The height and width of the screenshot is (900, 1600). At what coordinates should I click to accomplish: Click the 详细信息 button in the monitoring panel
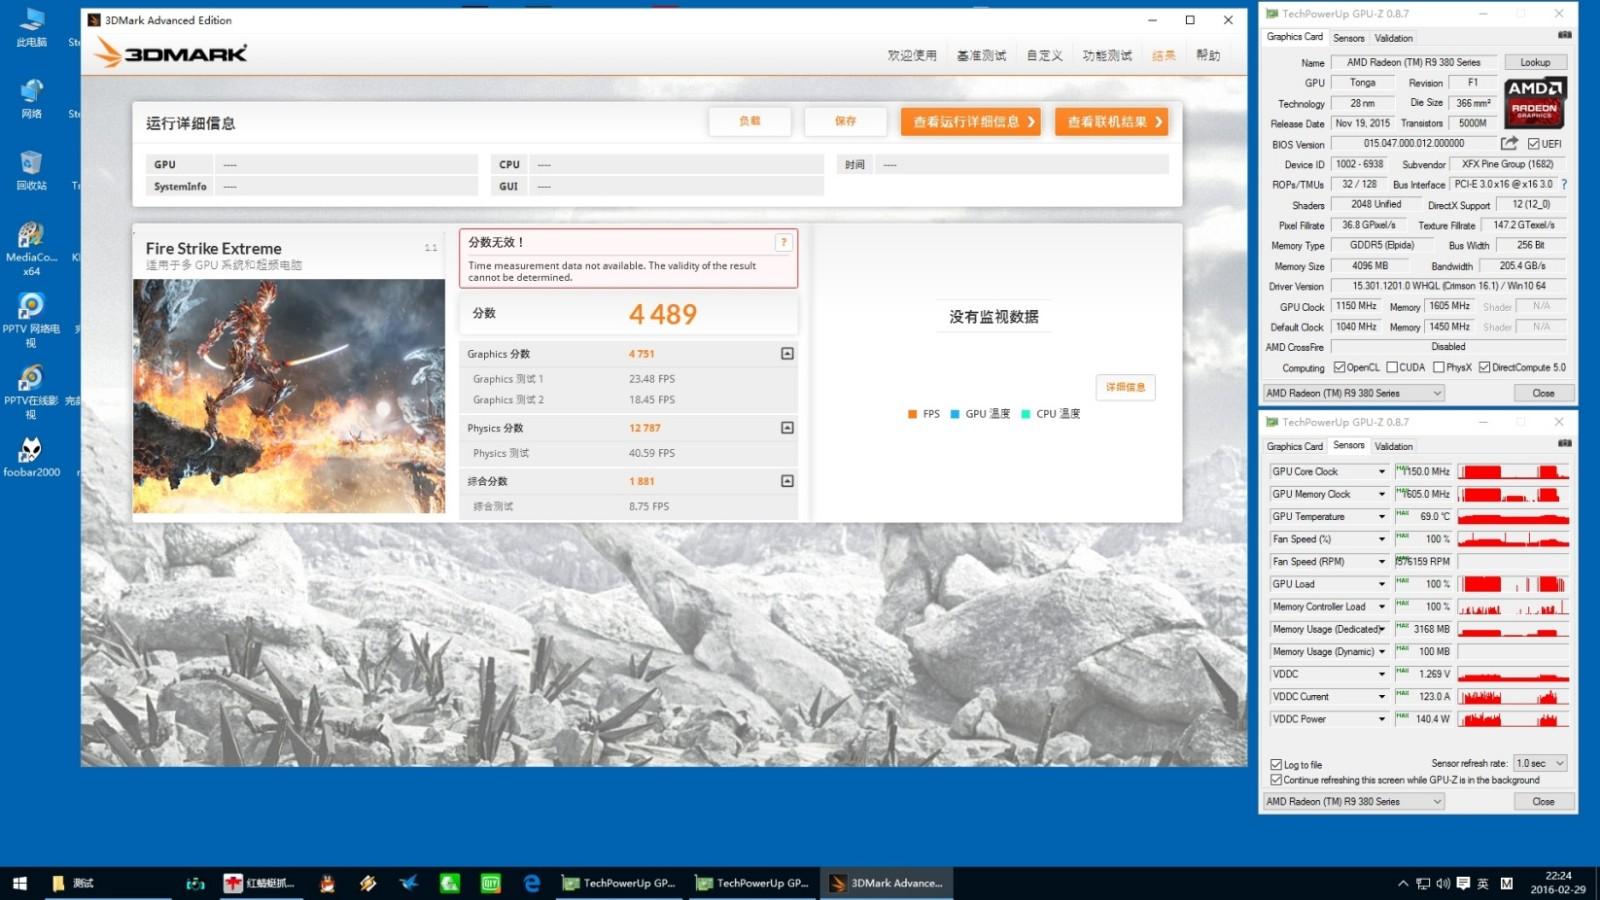[x=1125, y=387]
